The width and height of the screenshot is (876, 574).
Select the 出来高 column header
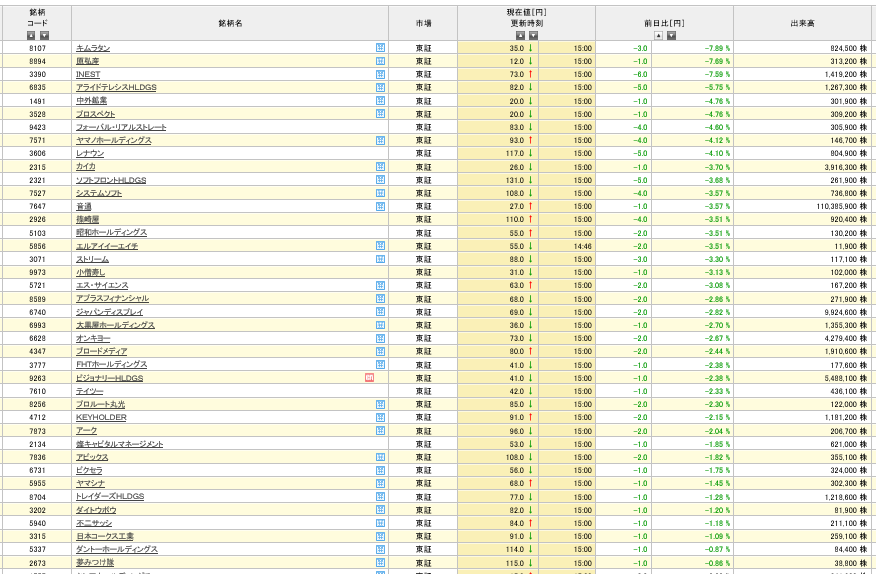(804, 23)
